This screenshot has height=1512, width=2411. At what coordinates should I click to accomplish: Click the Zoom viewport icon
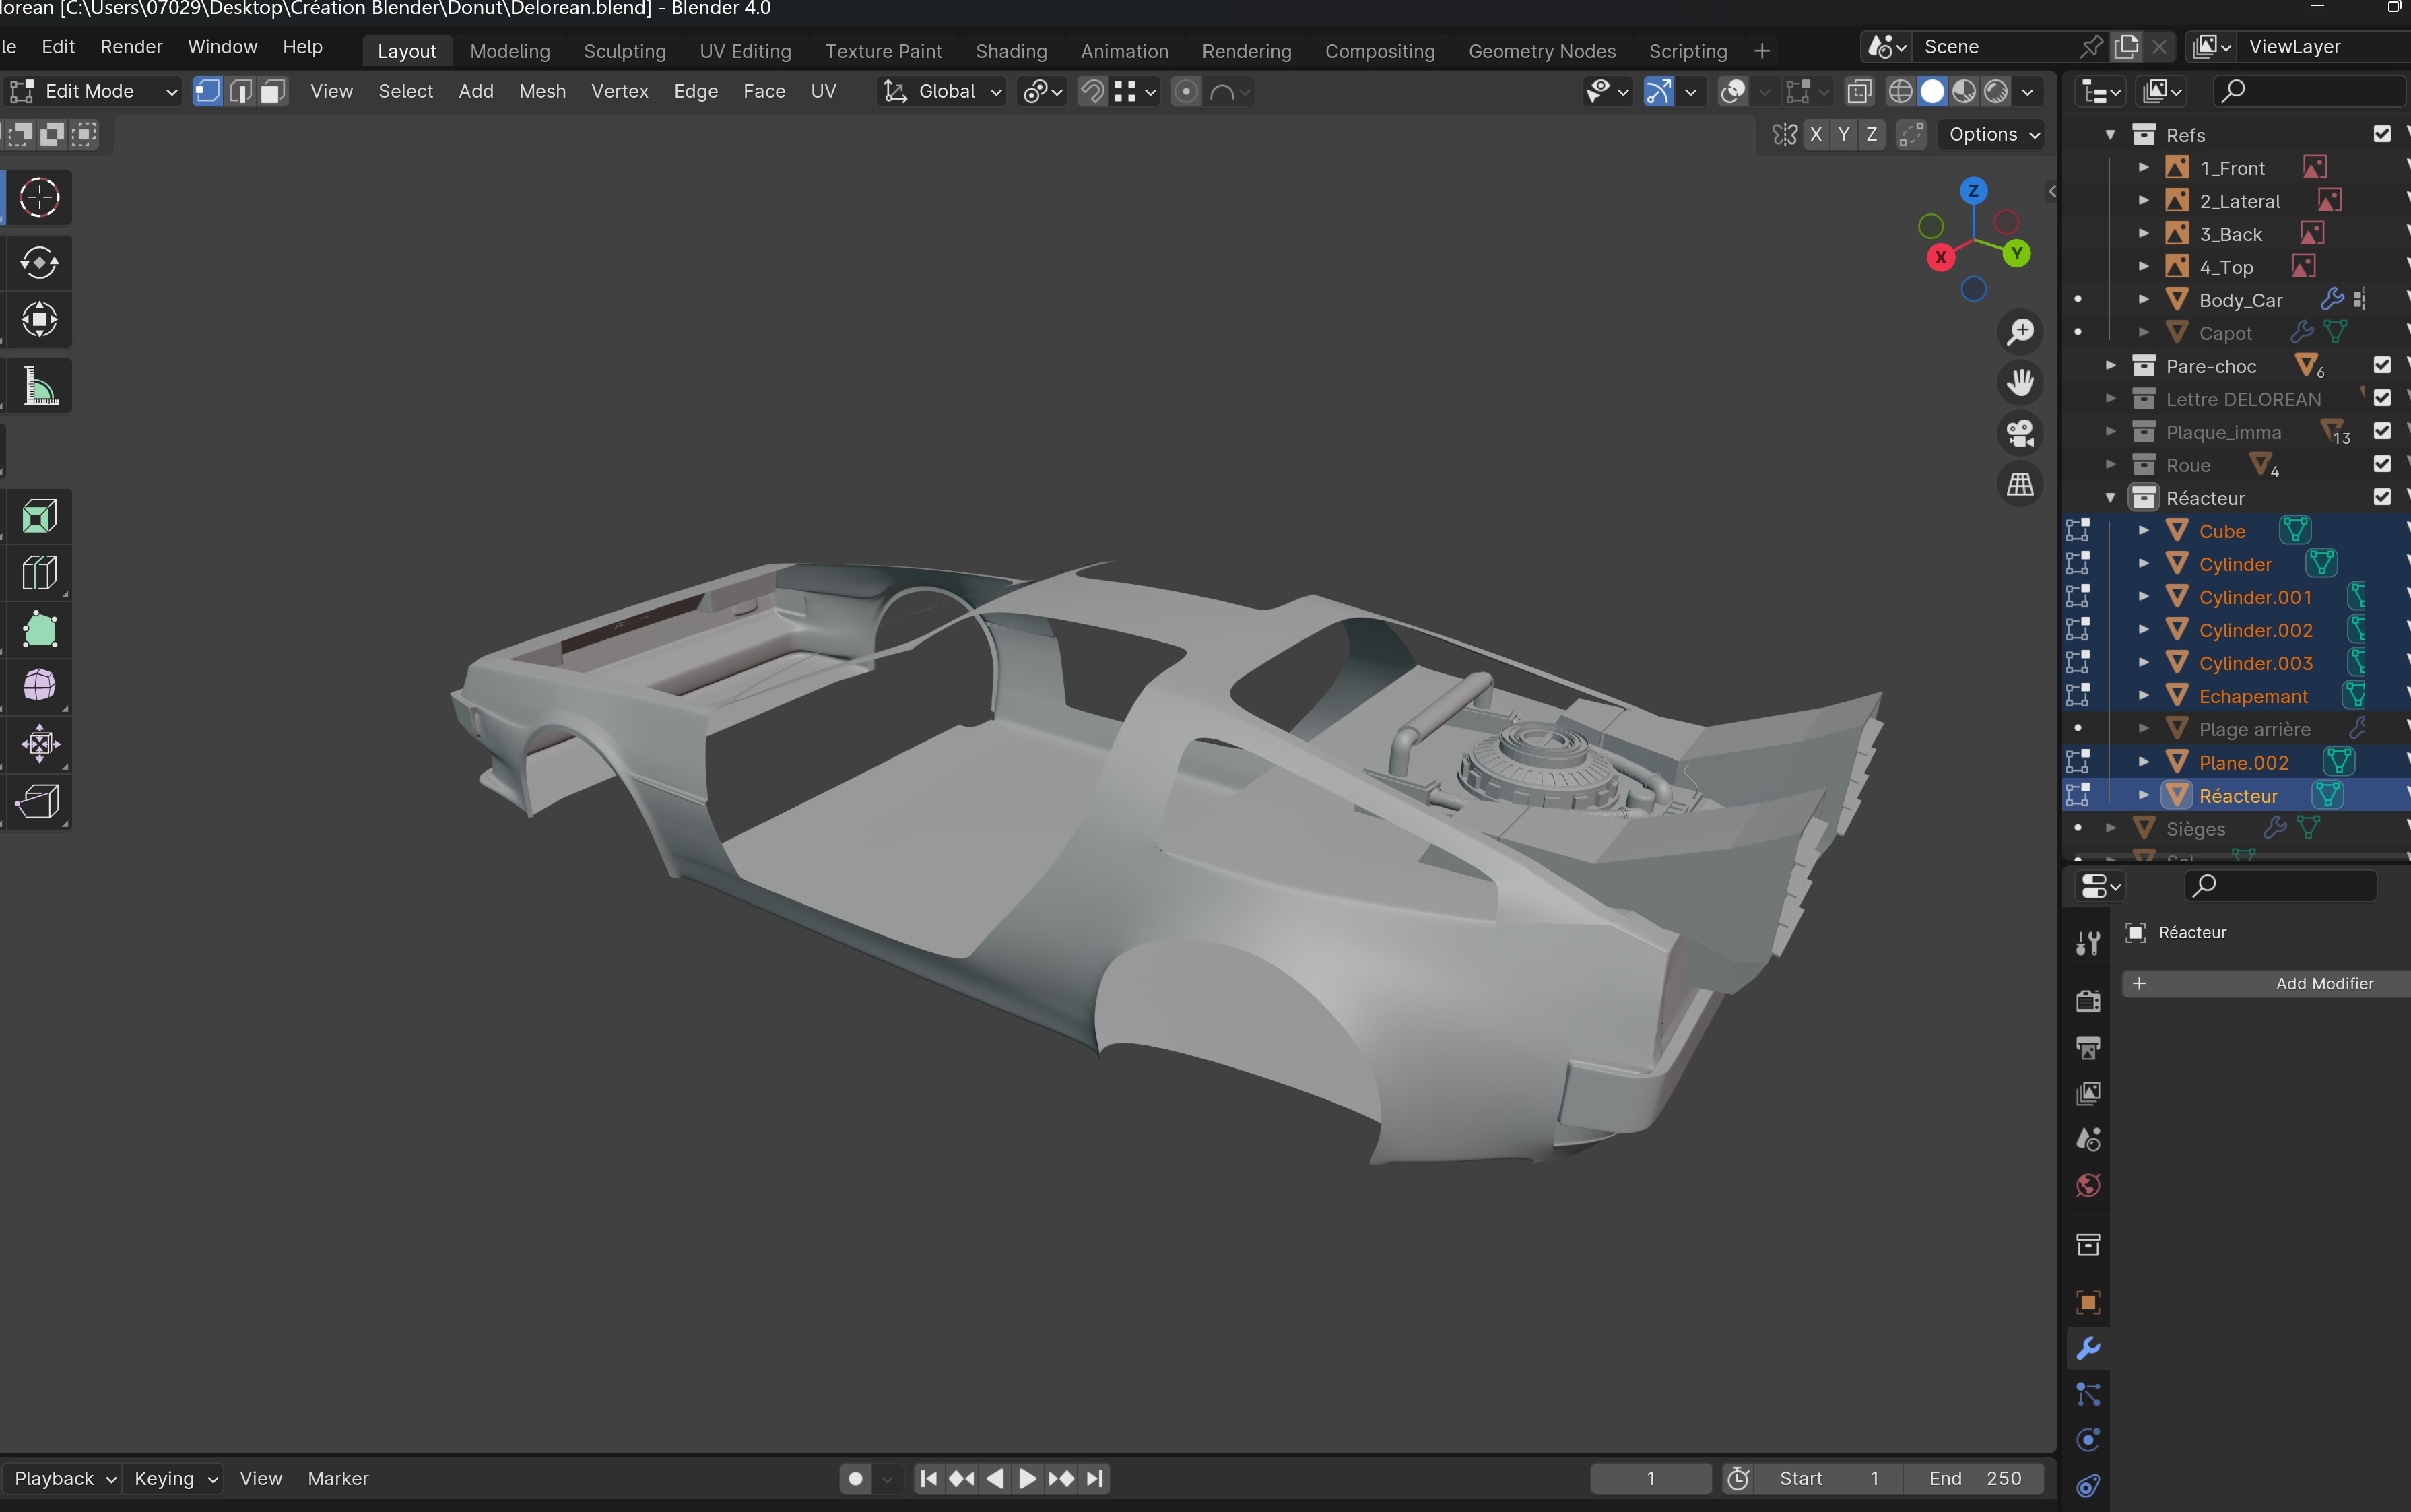[x=2020, y=331]
